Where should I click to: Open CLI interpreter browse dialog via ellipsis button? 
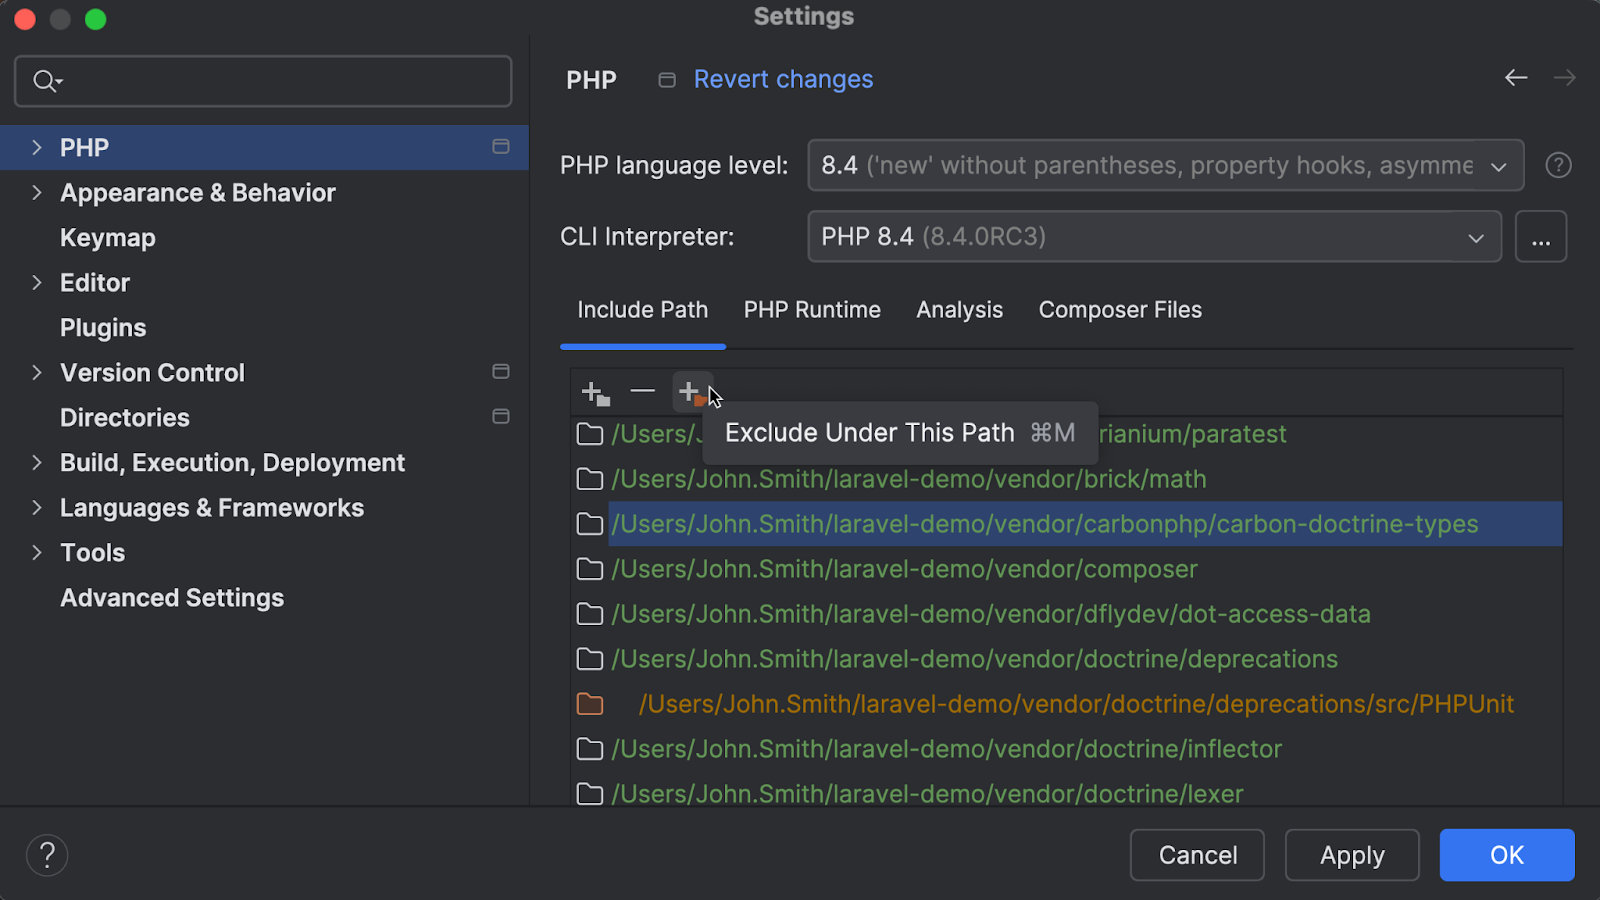(1540, 237)
